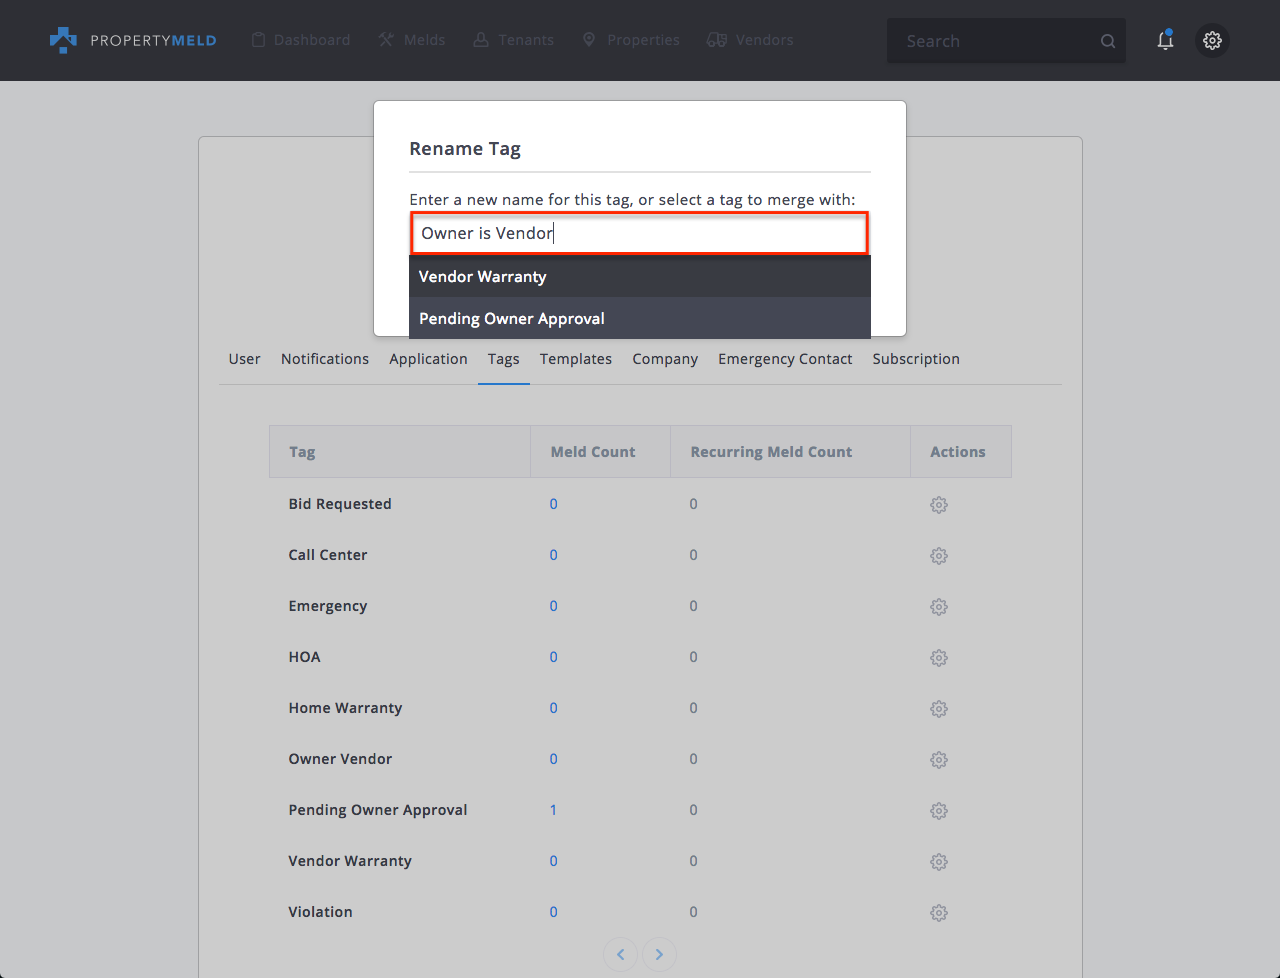This screenshot has height=978, width=1280.
Task: Open Properties in top navigation
Action: (631, 40)
